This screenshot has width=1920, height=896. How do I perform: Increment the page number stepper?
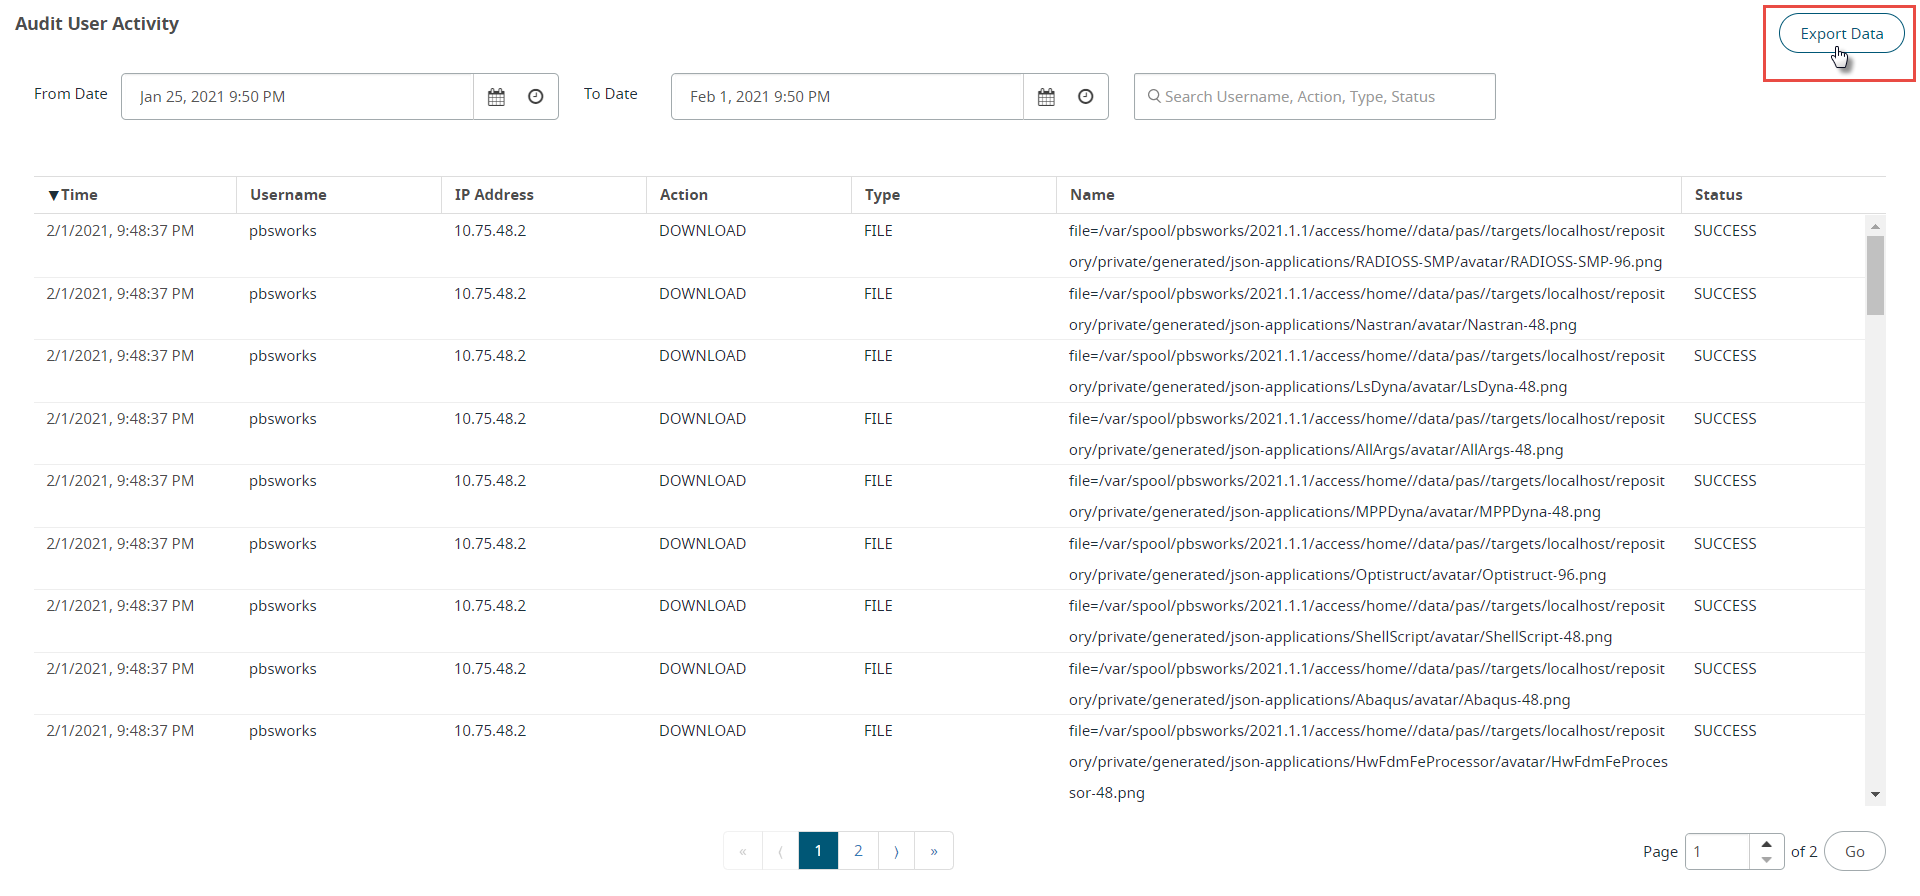coord(1767,843)
